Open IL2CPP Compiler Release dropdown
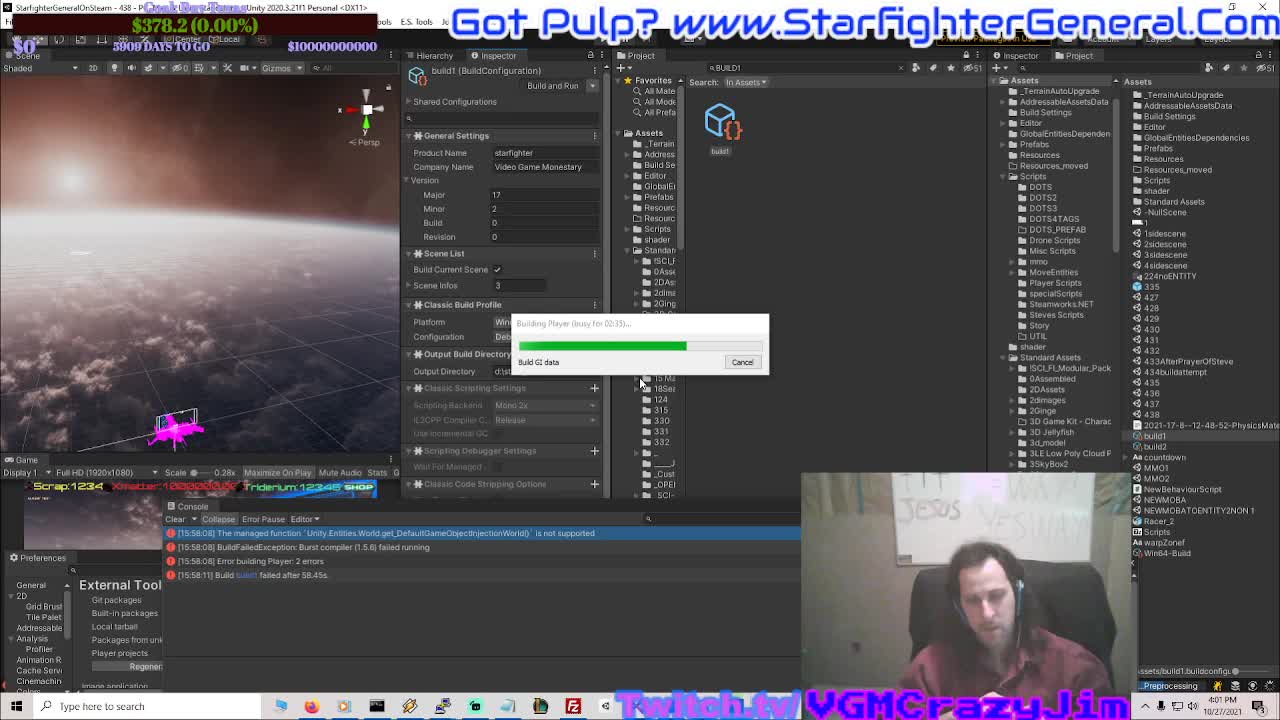 pos(546,420)
